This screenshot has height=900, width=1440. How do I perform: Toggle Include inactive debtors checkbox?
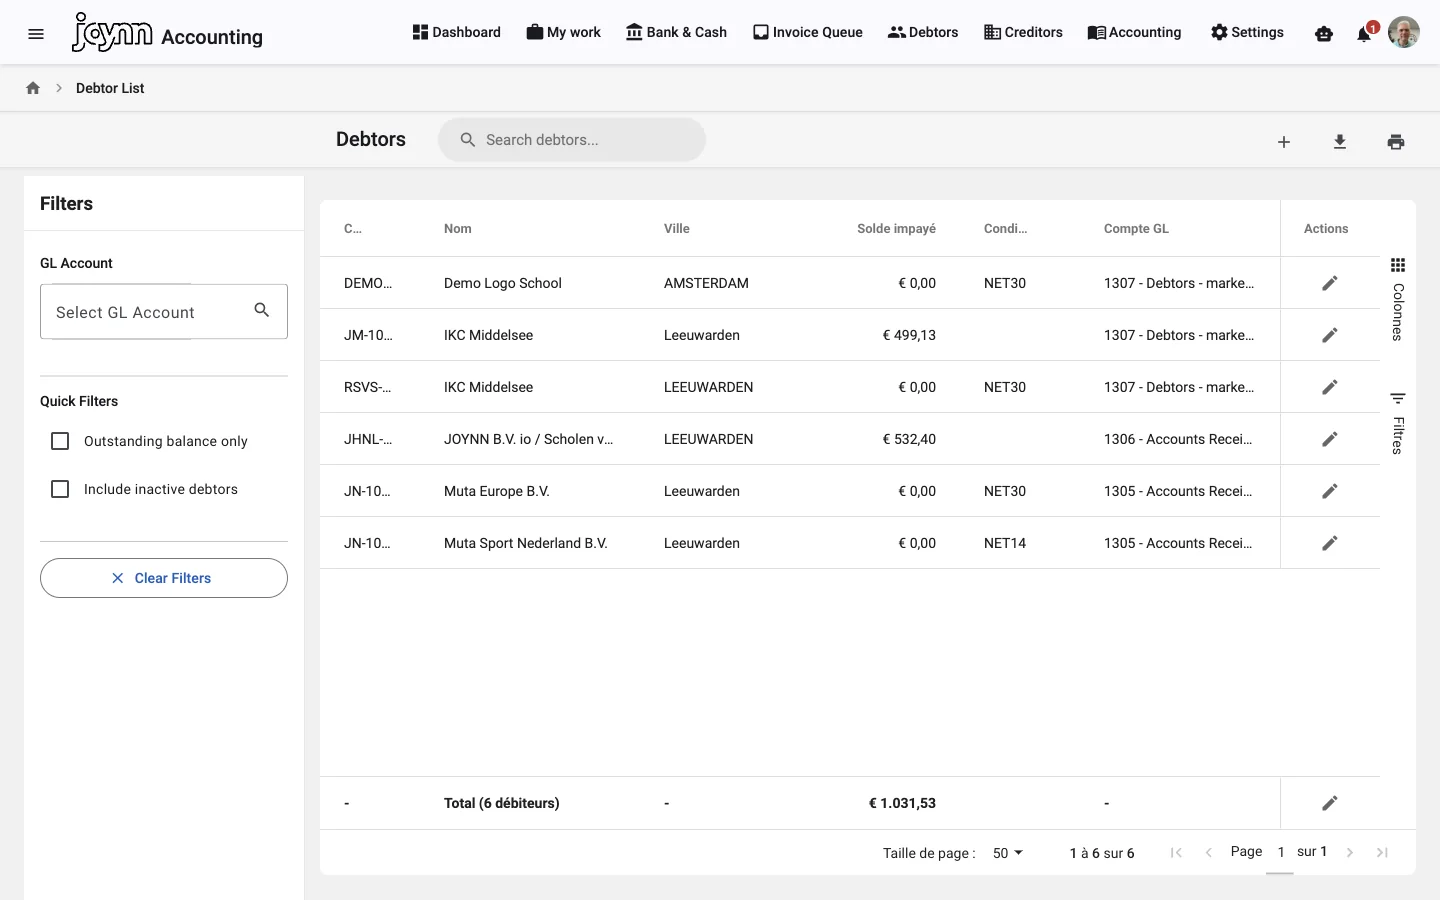[60, 489]
